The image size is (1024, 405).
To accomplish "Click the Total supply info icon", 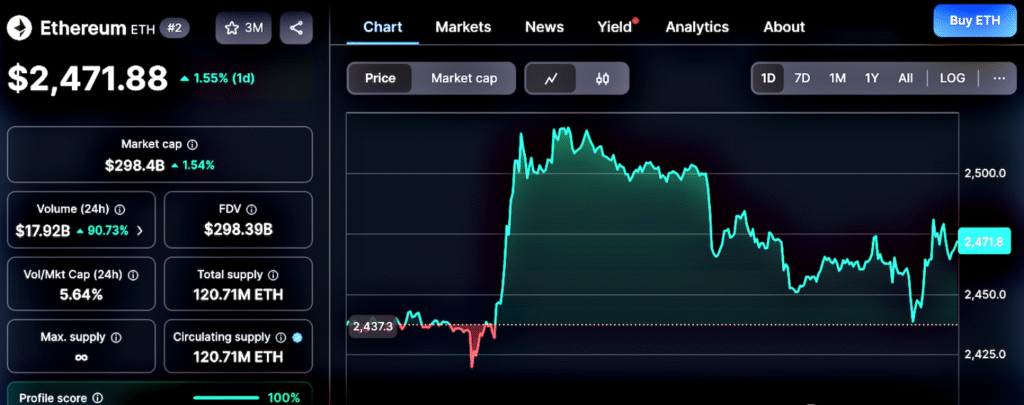I will tap(274, 275).
